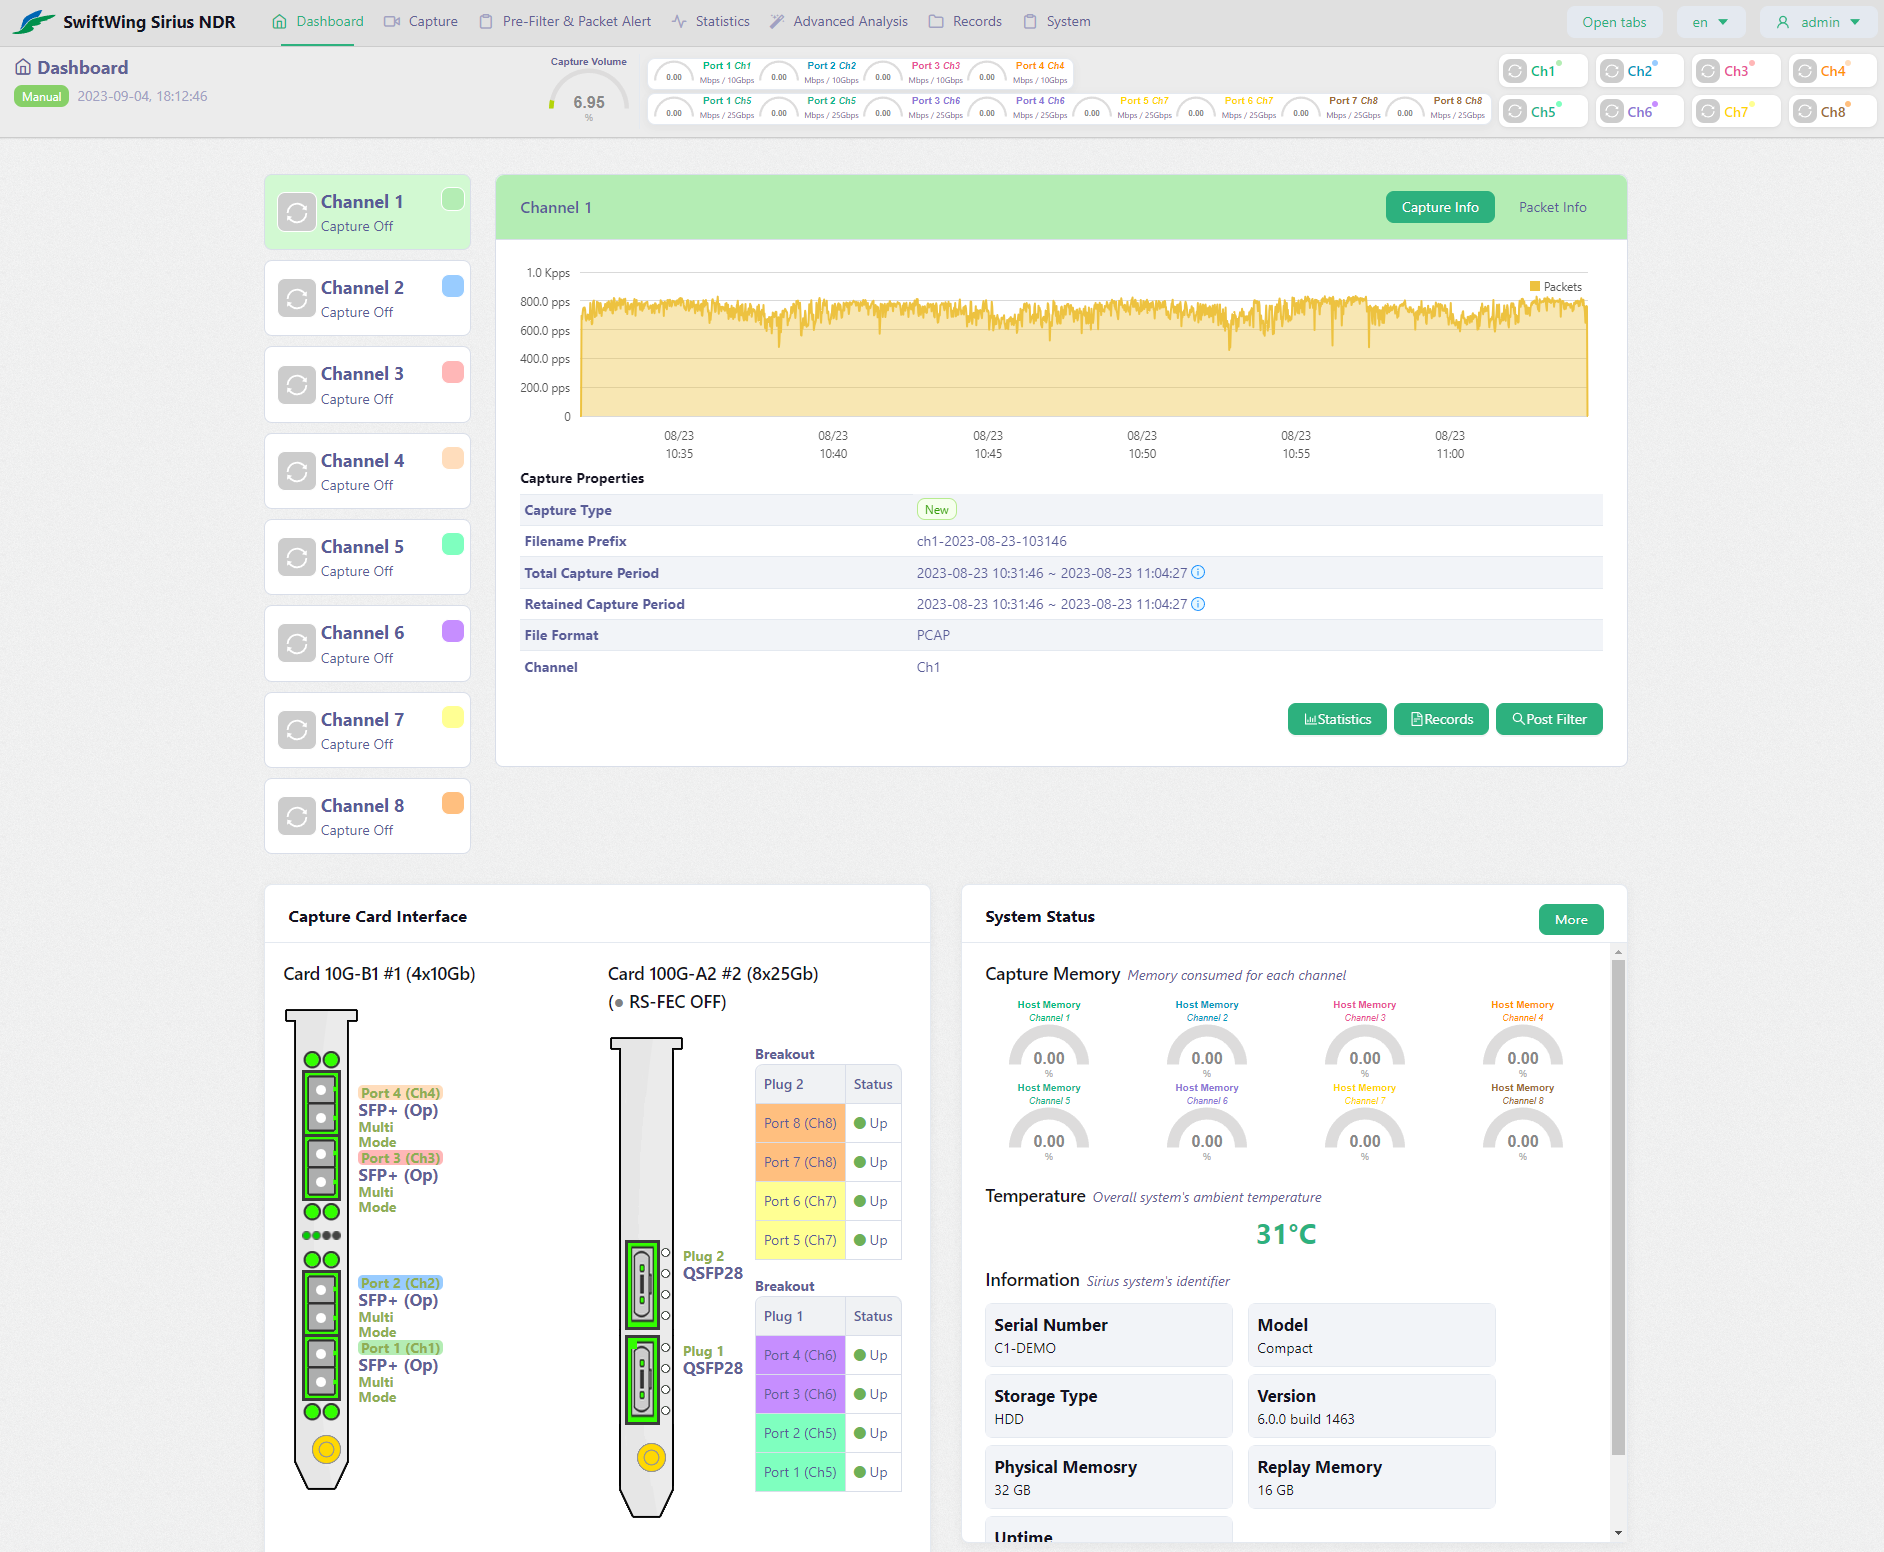
Task: Click the Post Filter button
Action: [1548, 719]
